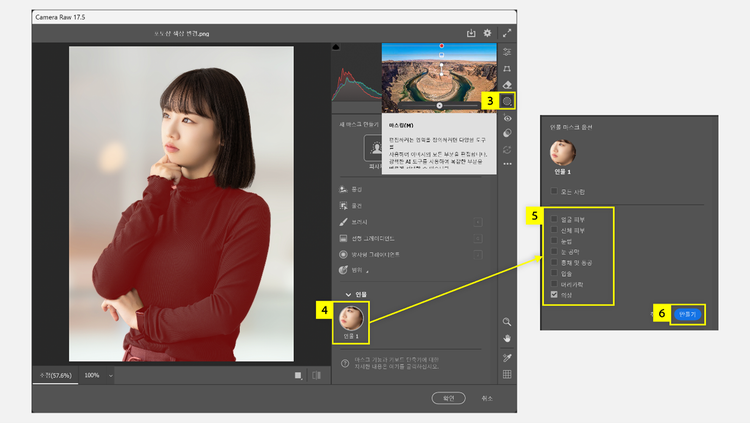Click the 취소 cancel button
Image resolution: width=750 pixels, height=423 pixels.
click(487, 398)
